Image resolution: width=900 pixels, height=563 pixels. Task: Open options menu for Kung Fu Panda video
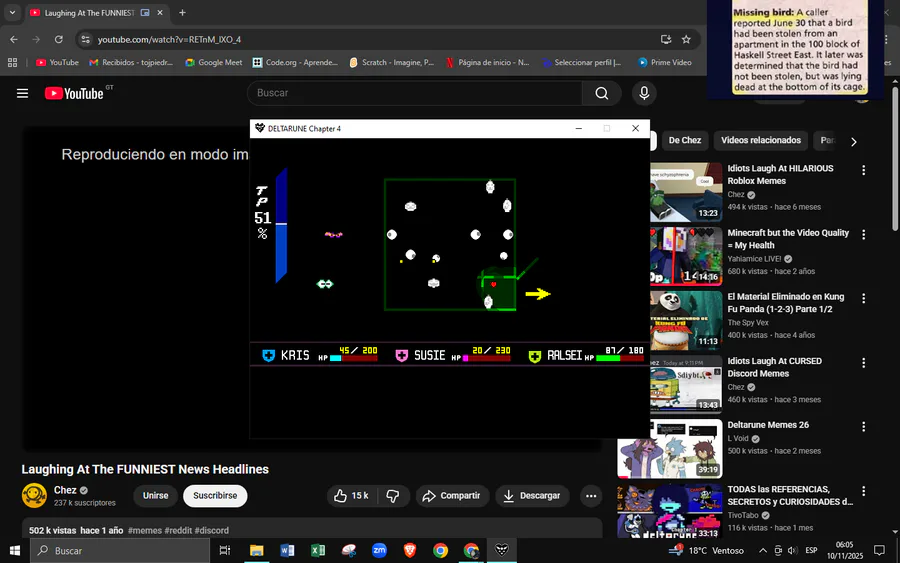coord(863,298)
